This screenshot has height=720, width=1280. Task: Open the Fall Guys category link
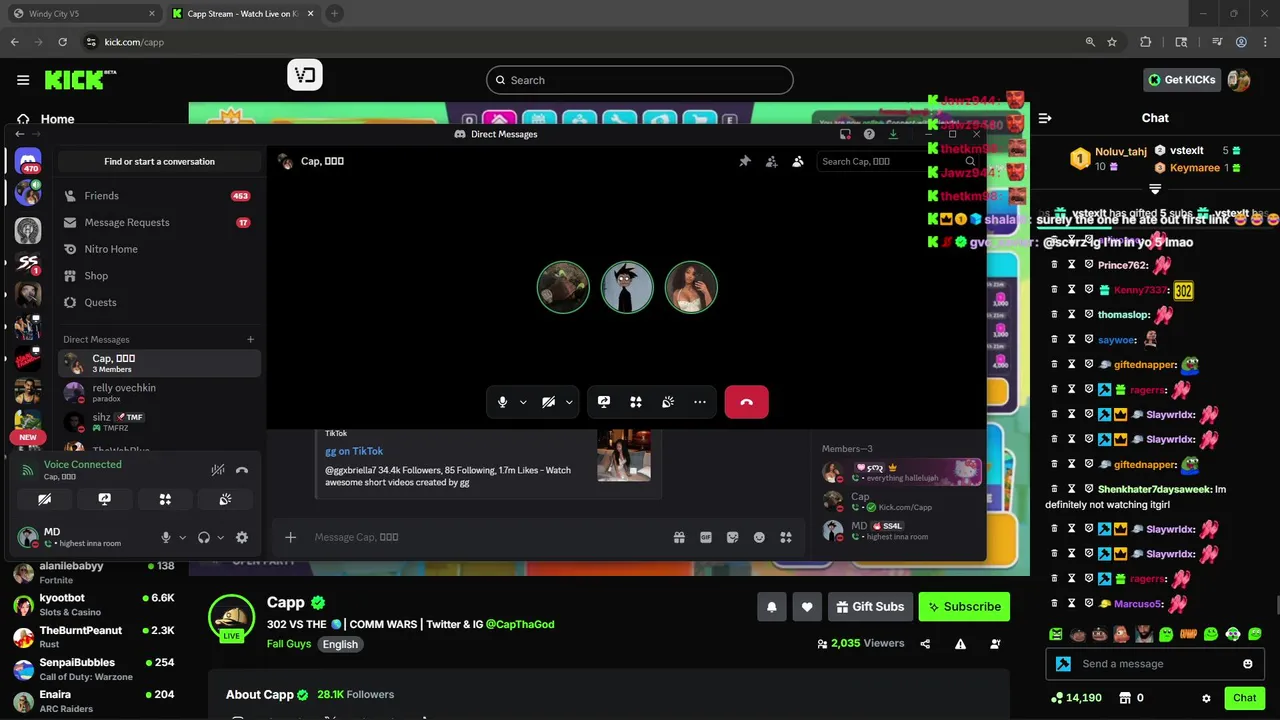289,644
